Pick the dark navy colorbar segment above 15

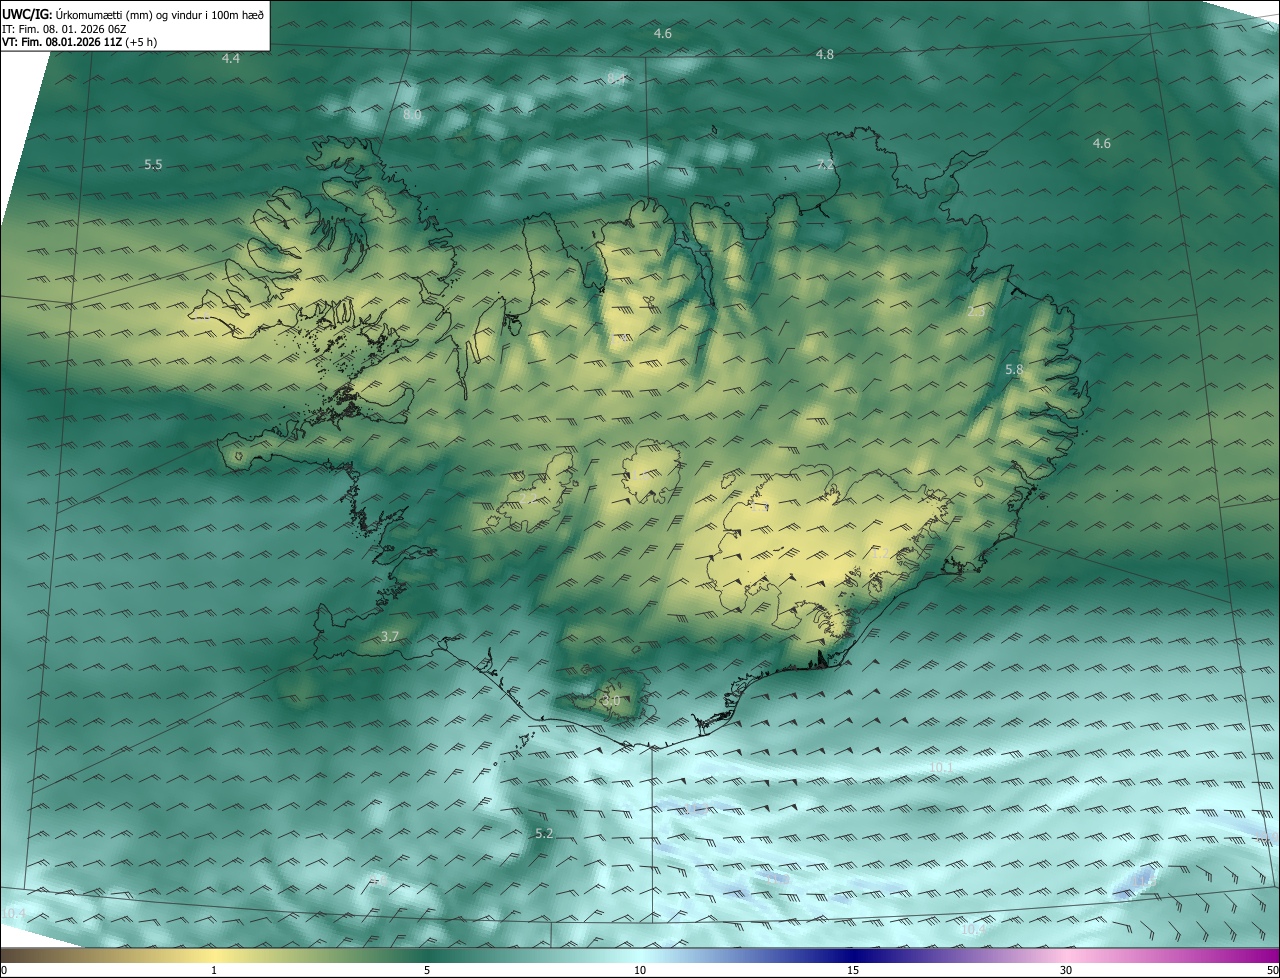coord(853,955)
